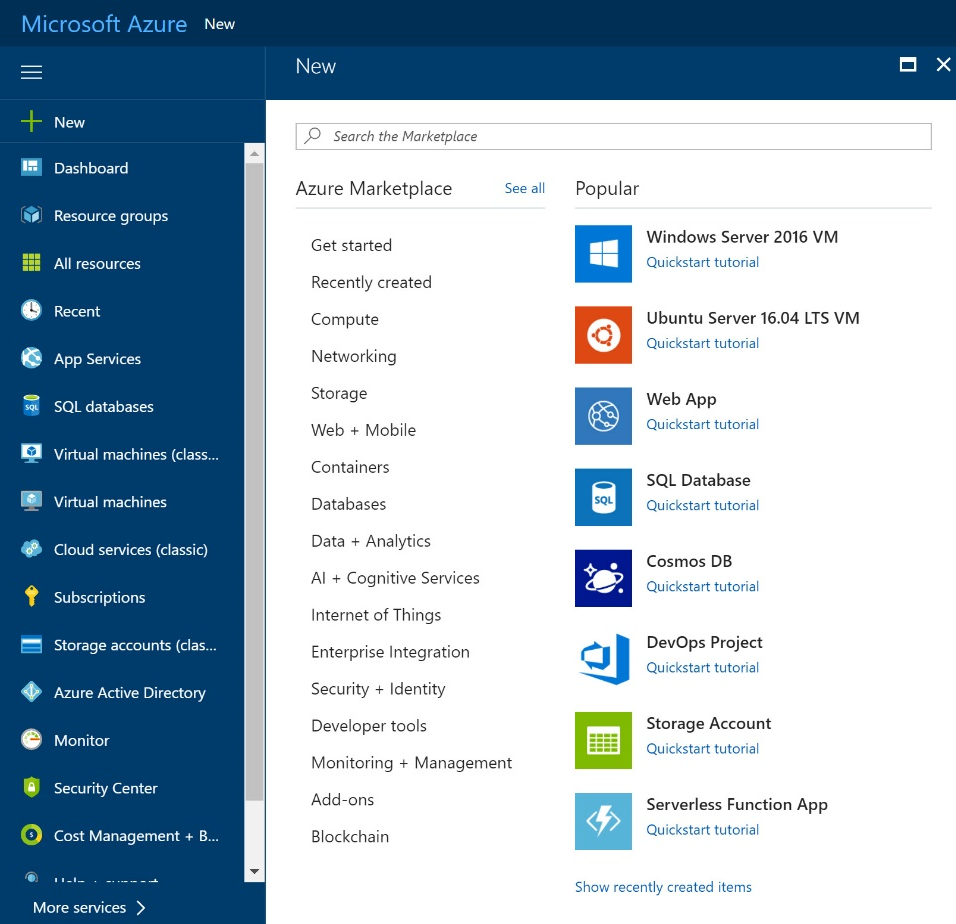Open SQL Database Quickstart tutorial link

tap(702, 505)
